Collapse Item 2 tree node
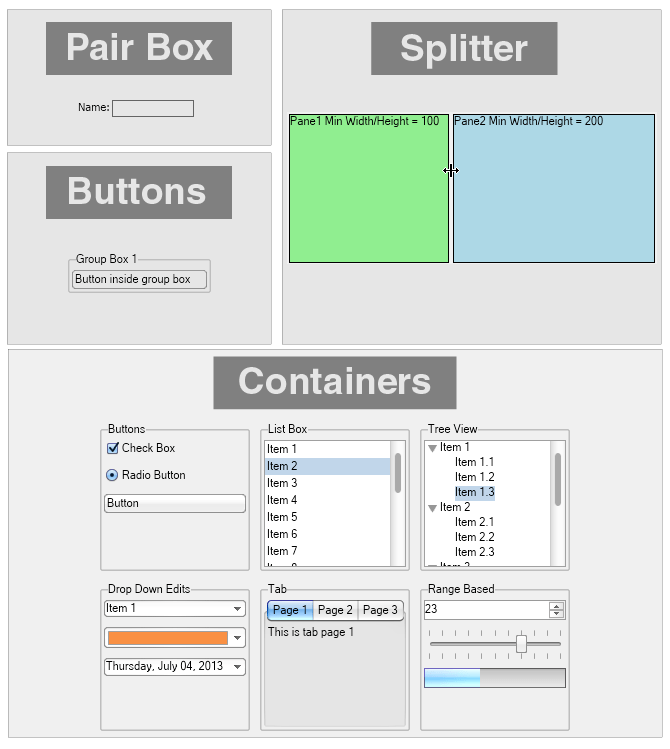The width and height of the screenshot is (670, 749). coord(432,508)
